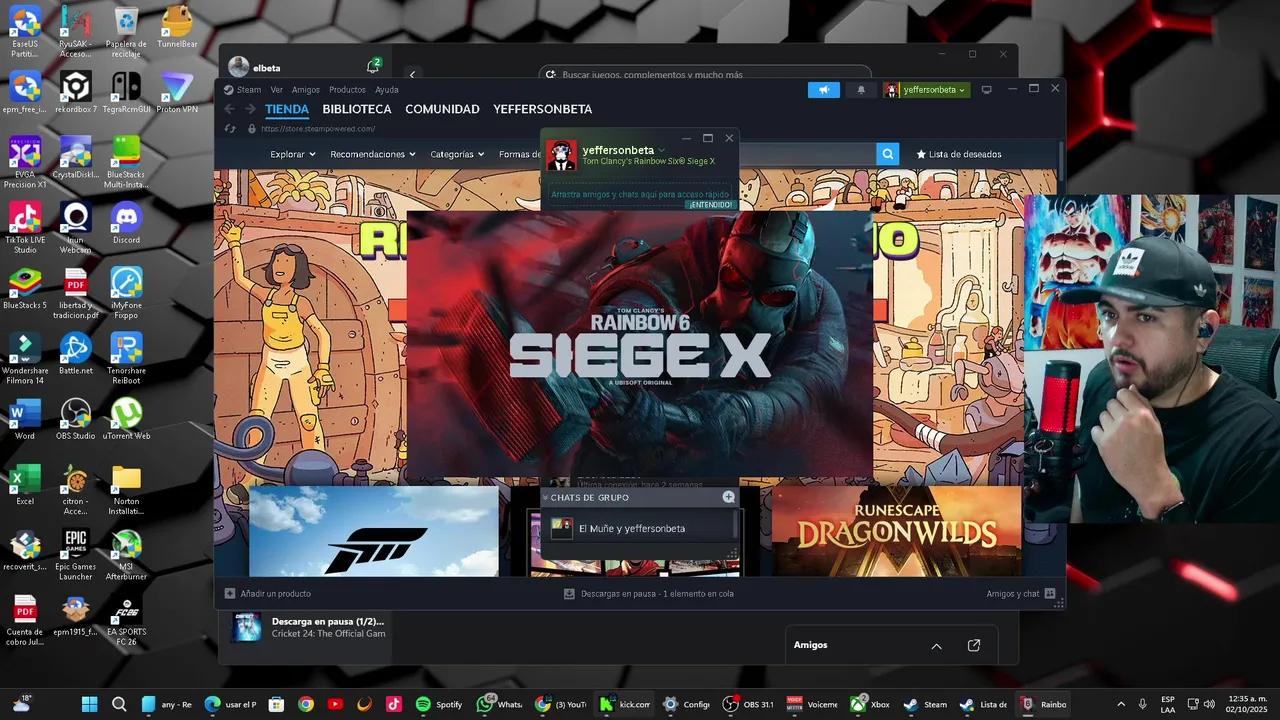Open the Forza game capsule
1280x720 pixels.
(374, 531)
